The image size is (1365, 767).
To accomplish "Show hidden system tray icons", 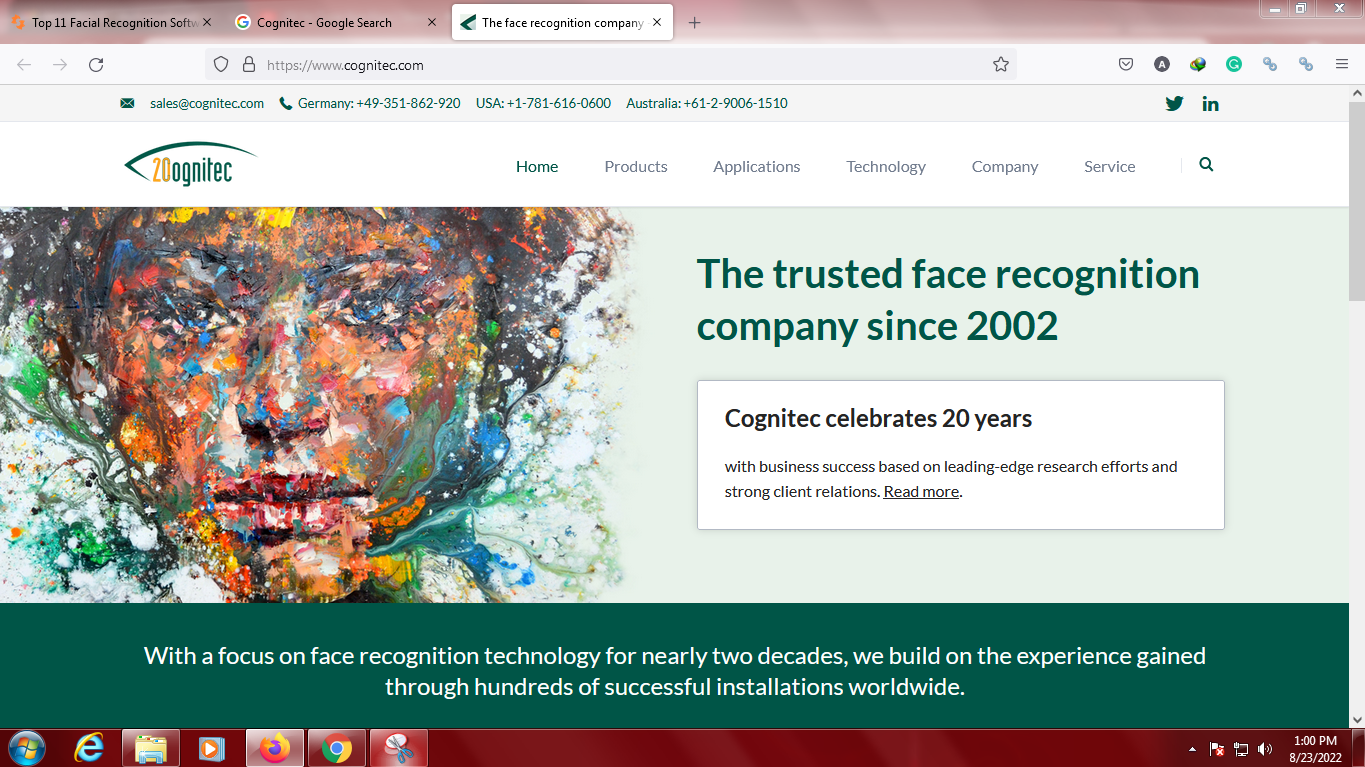I will 1192,748.
